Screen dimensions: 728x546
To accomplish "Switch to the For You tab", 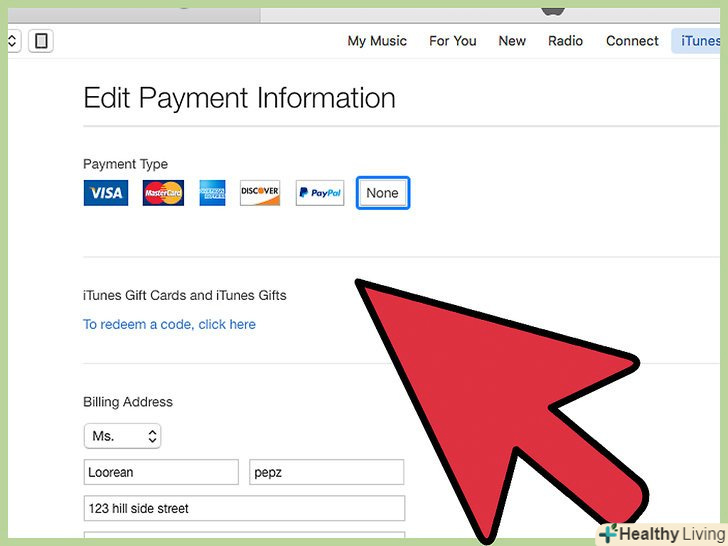I will tap(453, 41).
